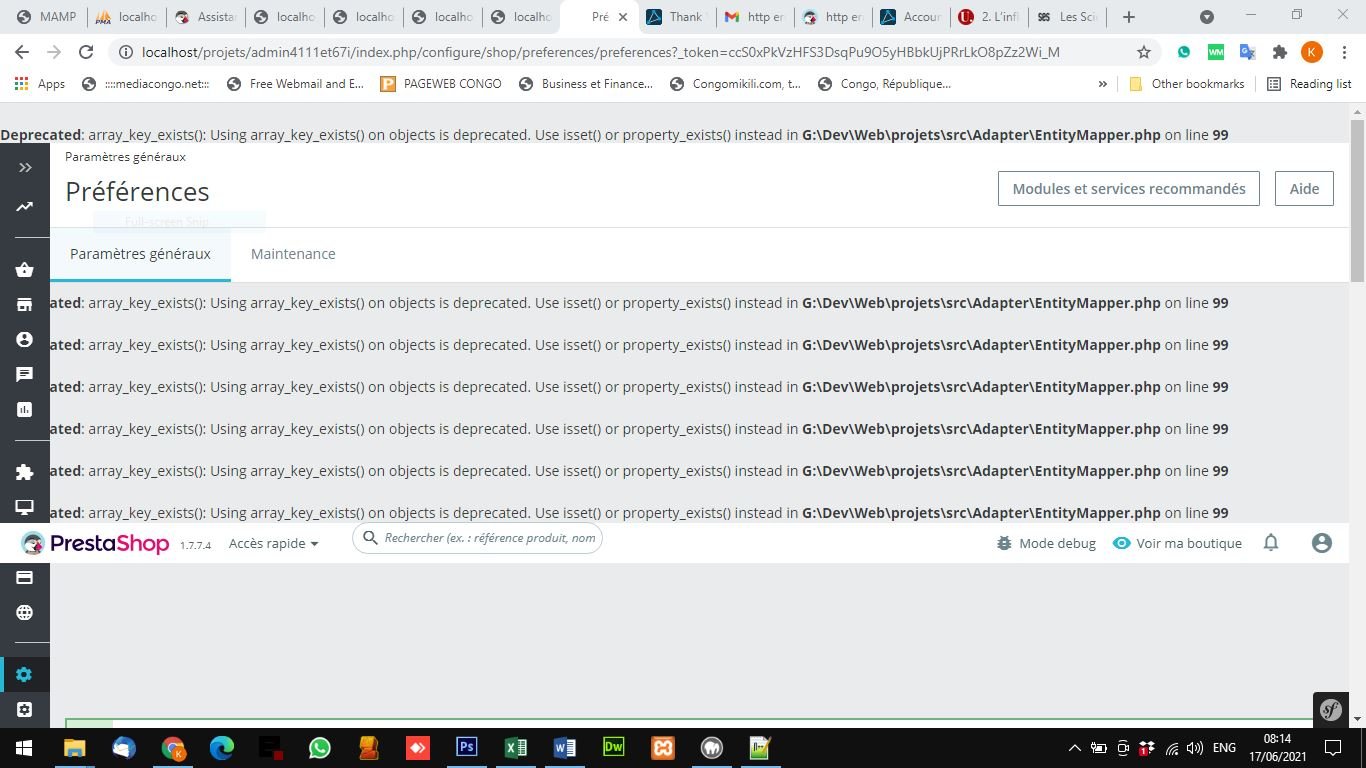Expand hidden bookmarks chevron
Screen dimensions: 1366x768
(1103, 84)
